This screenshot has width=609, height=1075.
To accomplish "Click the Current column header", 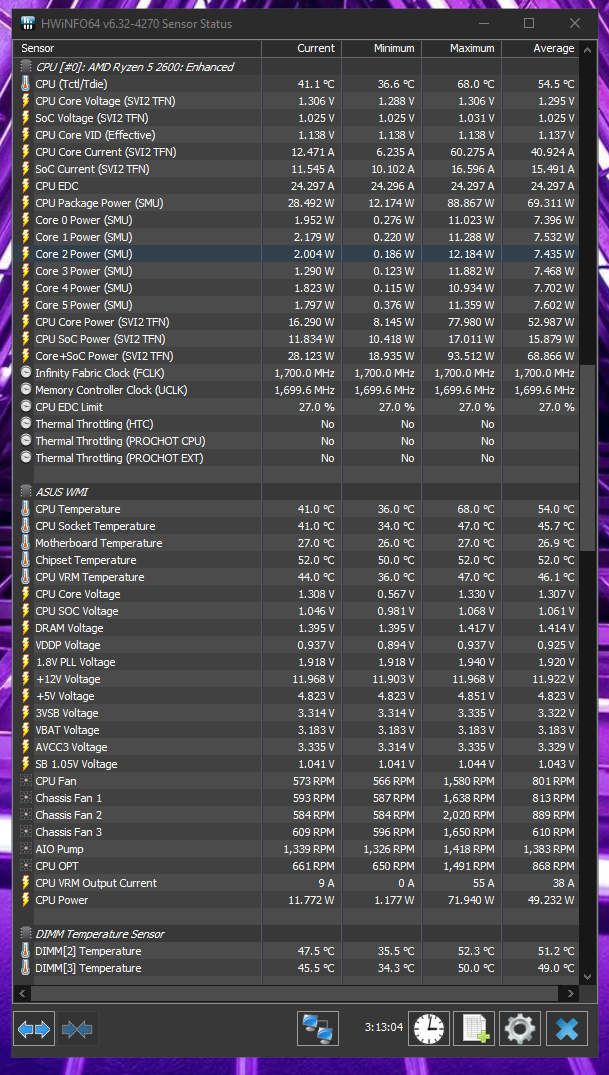I will (x=301, y=49).
